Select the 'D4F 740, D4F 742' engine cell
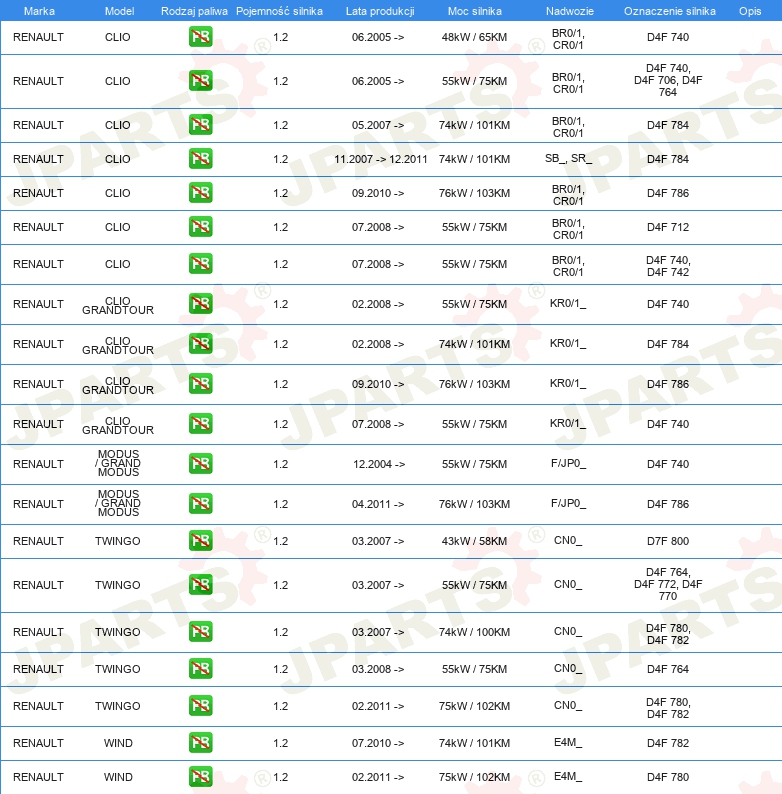Image resolution: width=782 pixels, height=794 pixels. pos(668,266)
